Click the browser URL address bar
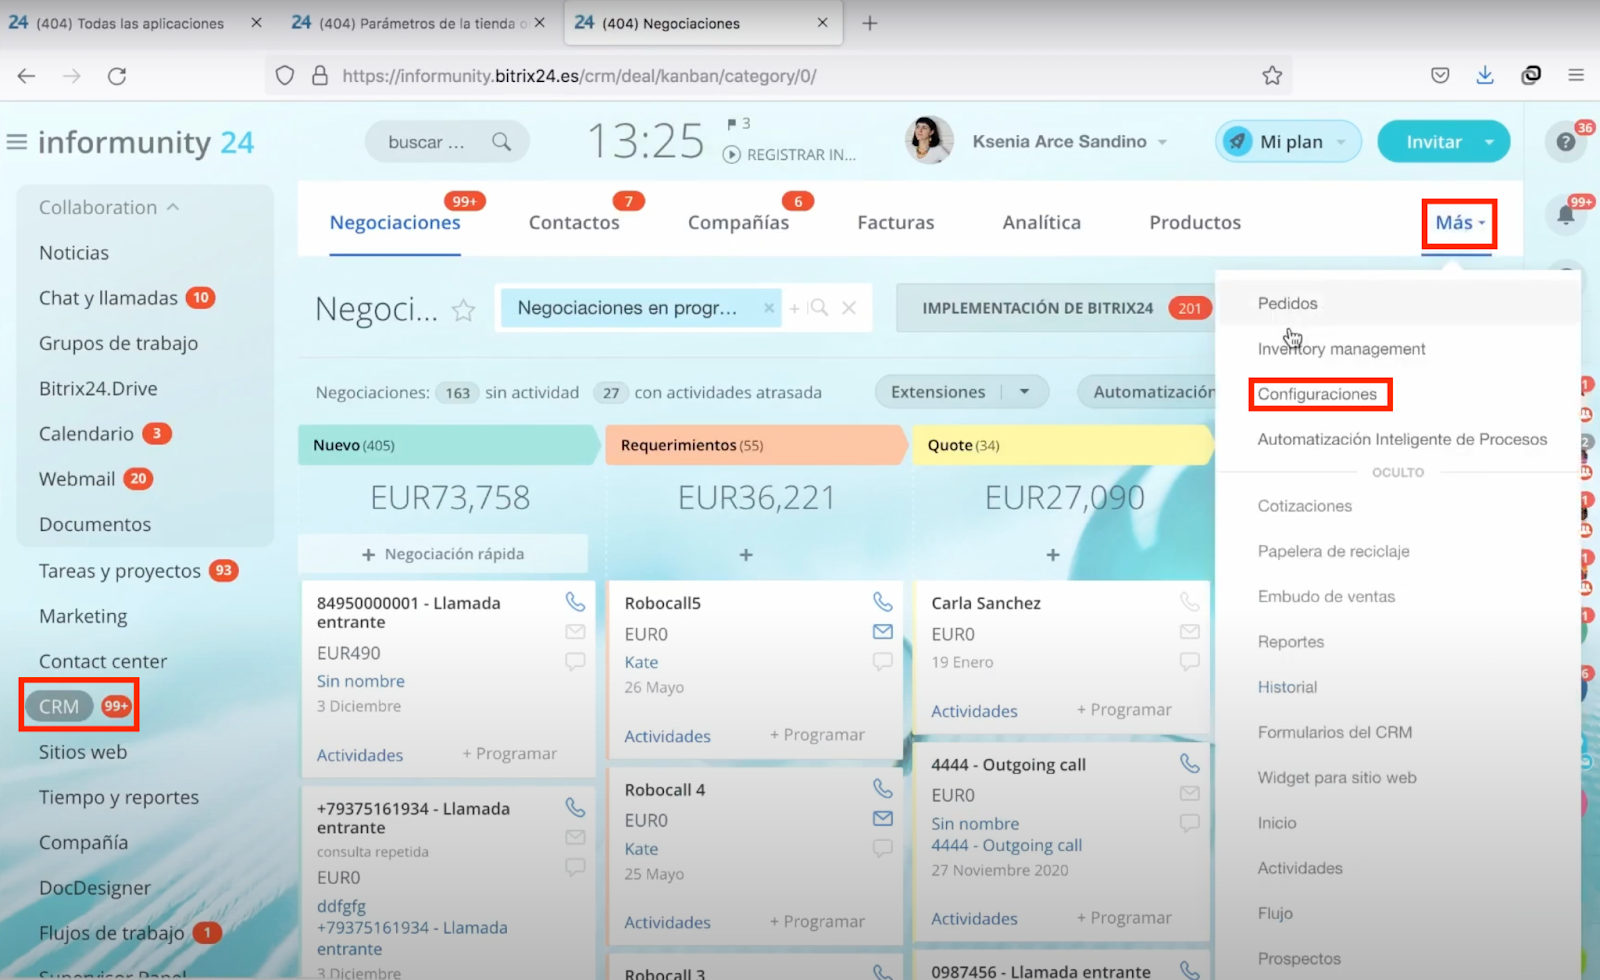This screenshot has width=1600, height=980. [779, 76]
